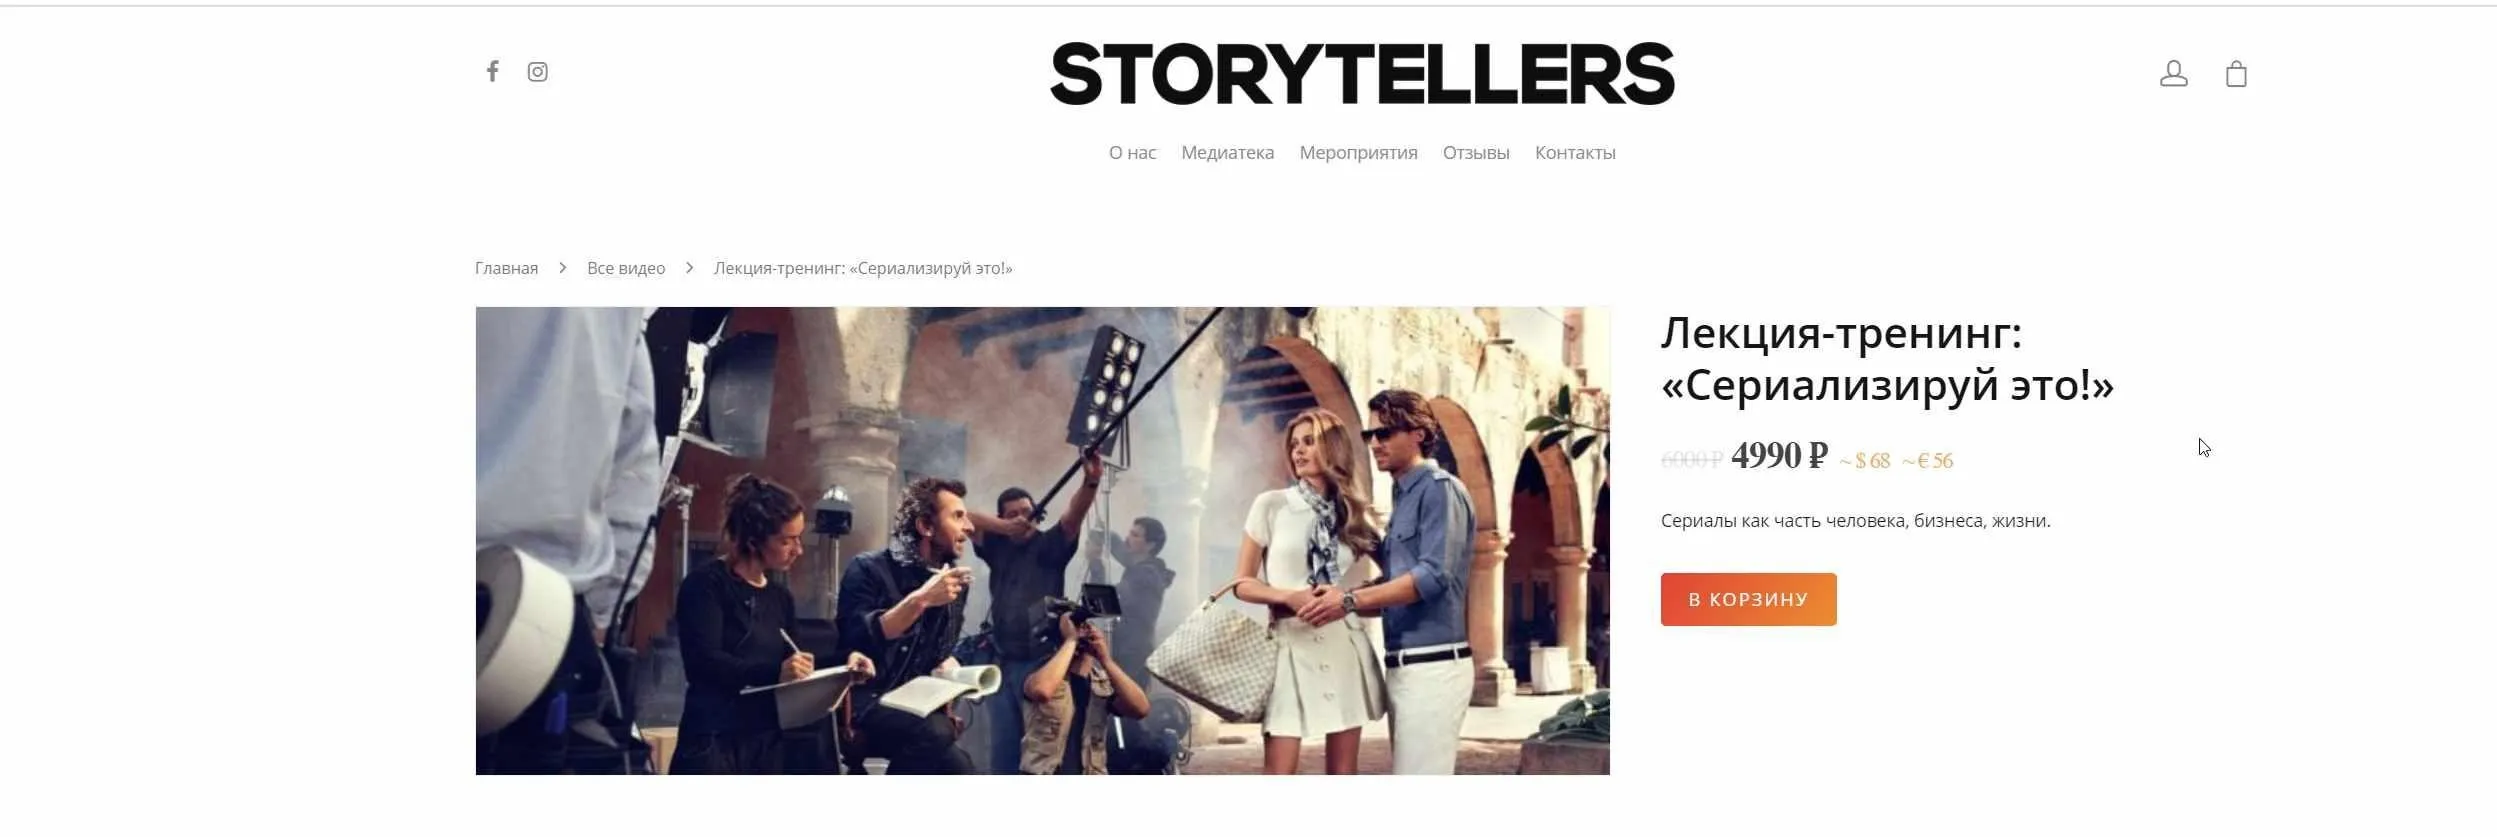Open the Контакты menu item
The width and height of the screenshot is (2497, 837).
pos(1575,153)
